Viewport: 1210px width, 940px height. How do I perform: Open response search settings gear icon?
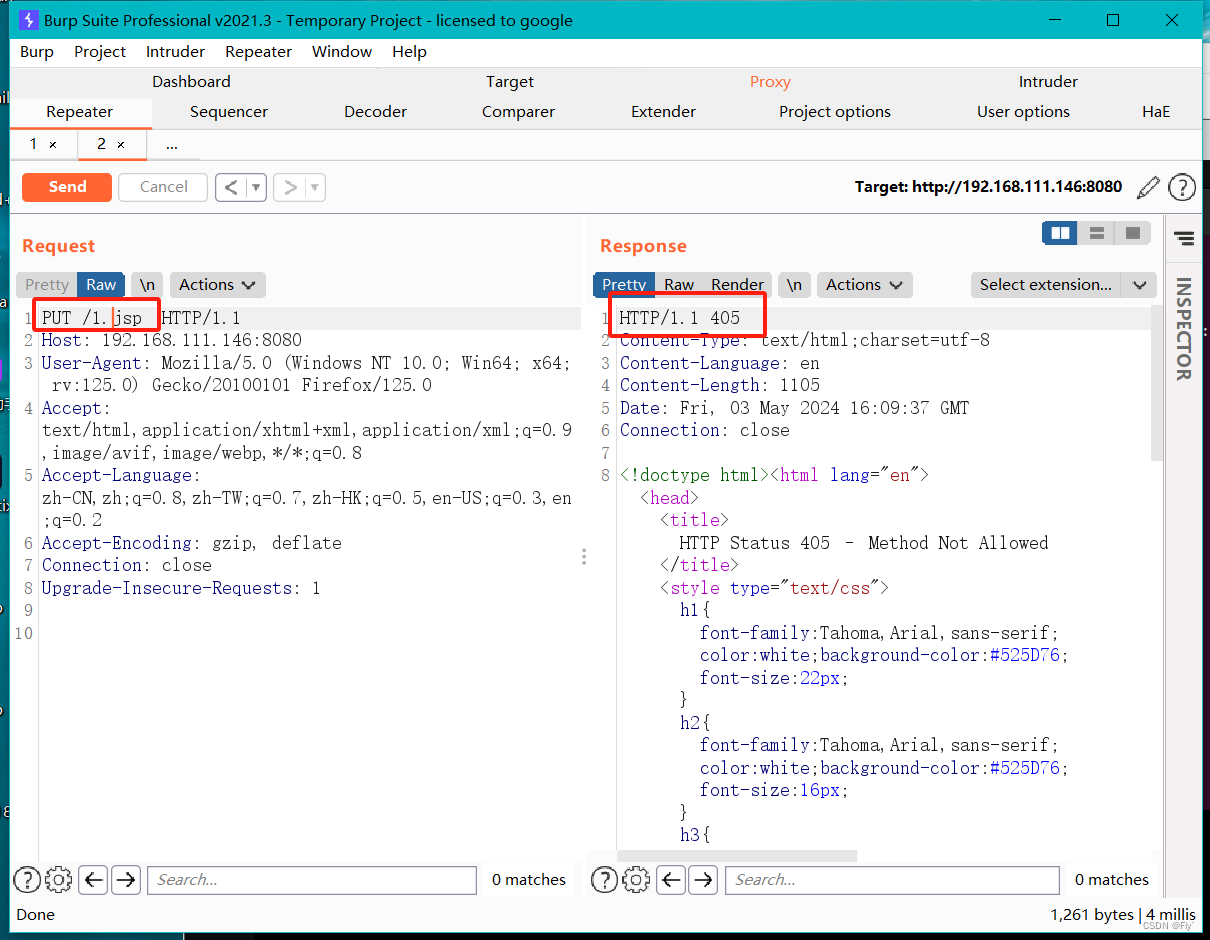pyautogui.click(x=636, y=880)
